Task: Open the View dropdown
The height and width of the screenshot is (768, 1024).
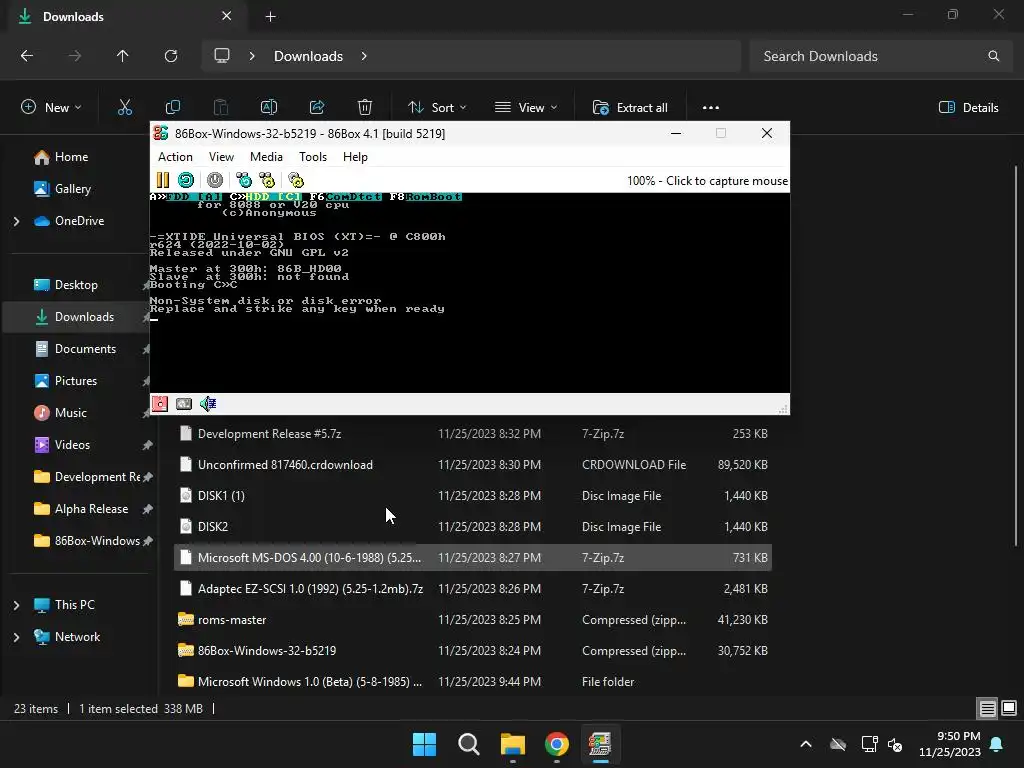Action: [x=526, y=108]
